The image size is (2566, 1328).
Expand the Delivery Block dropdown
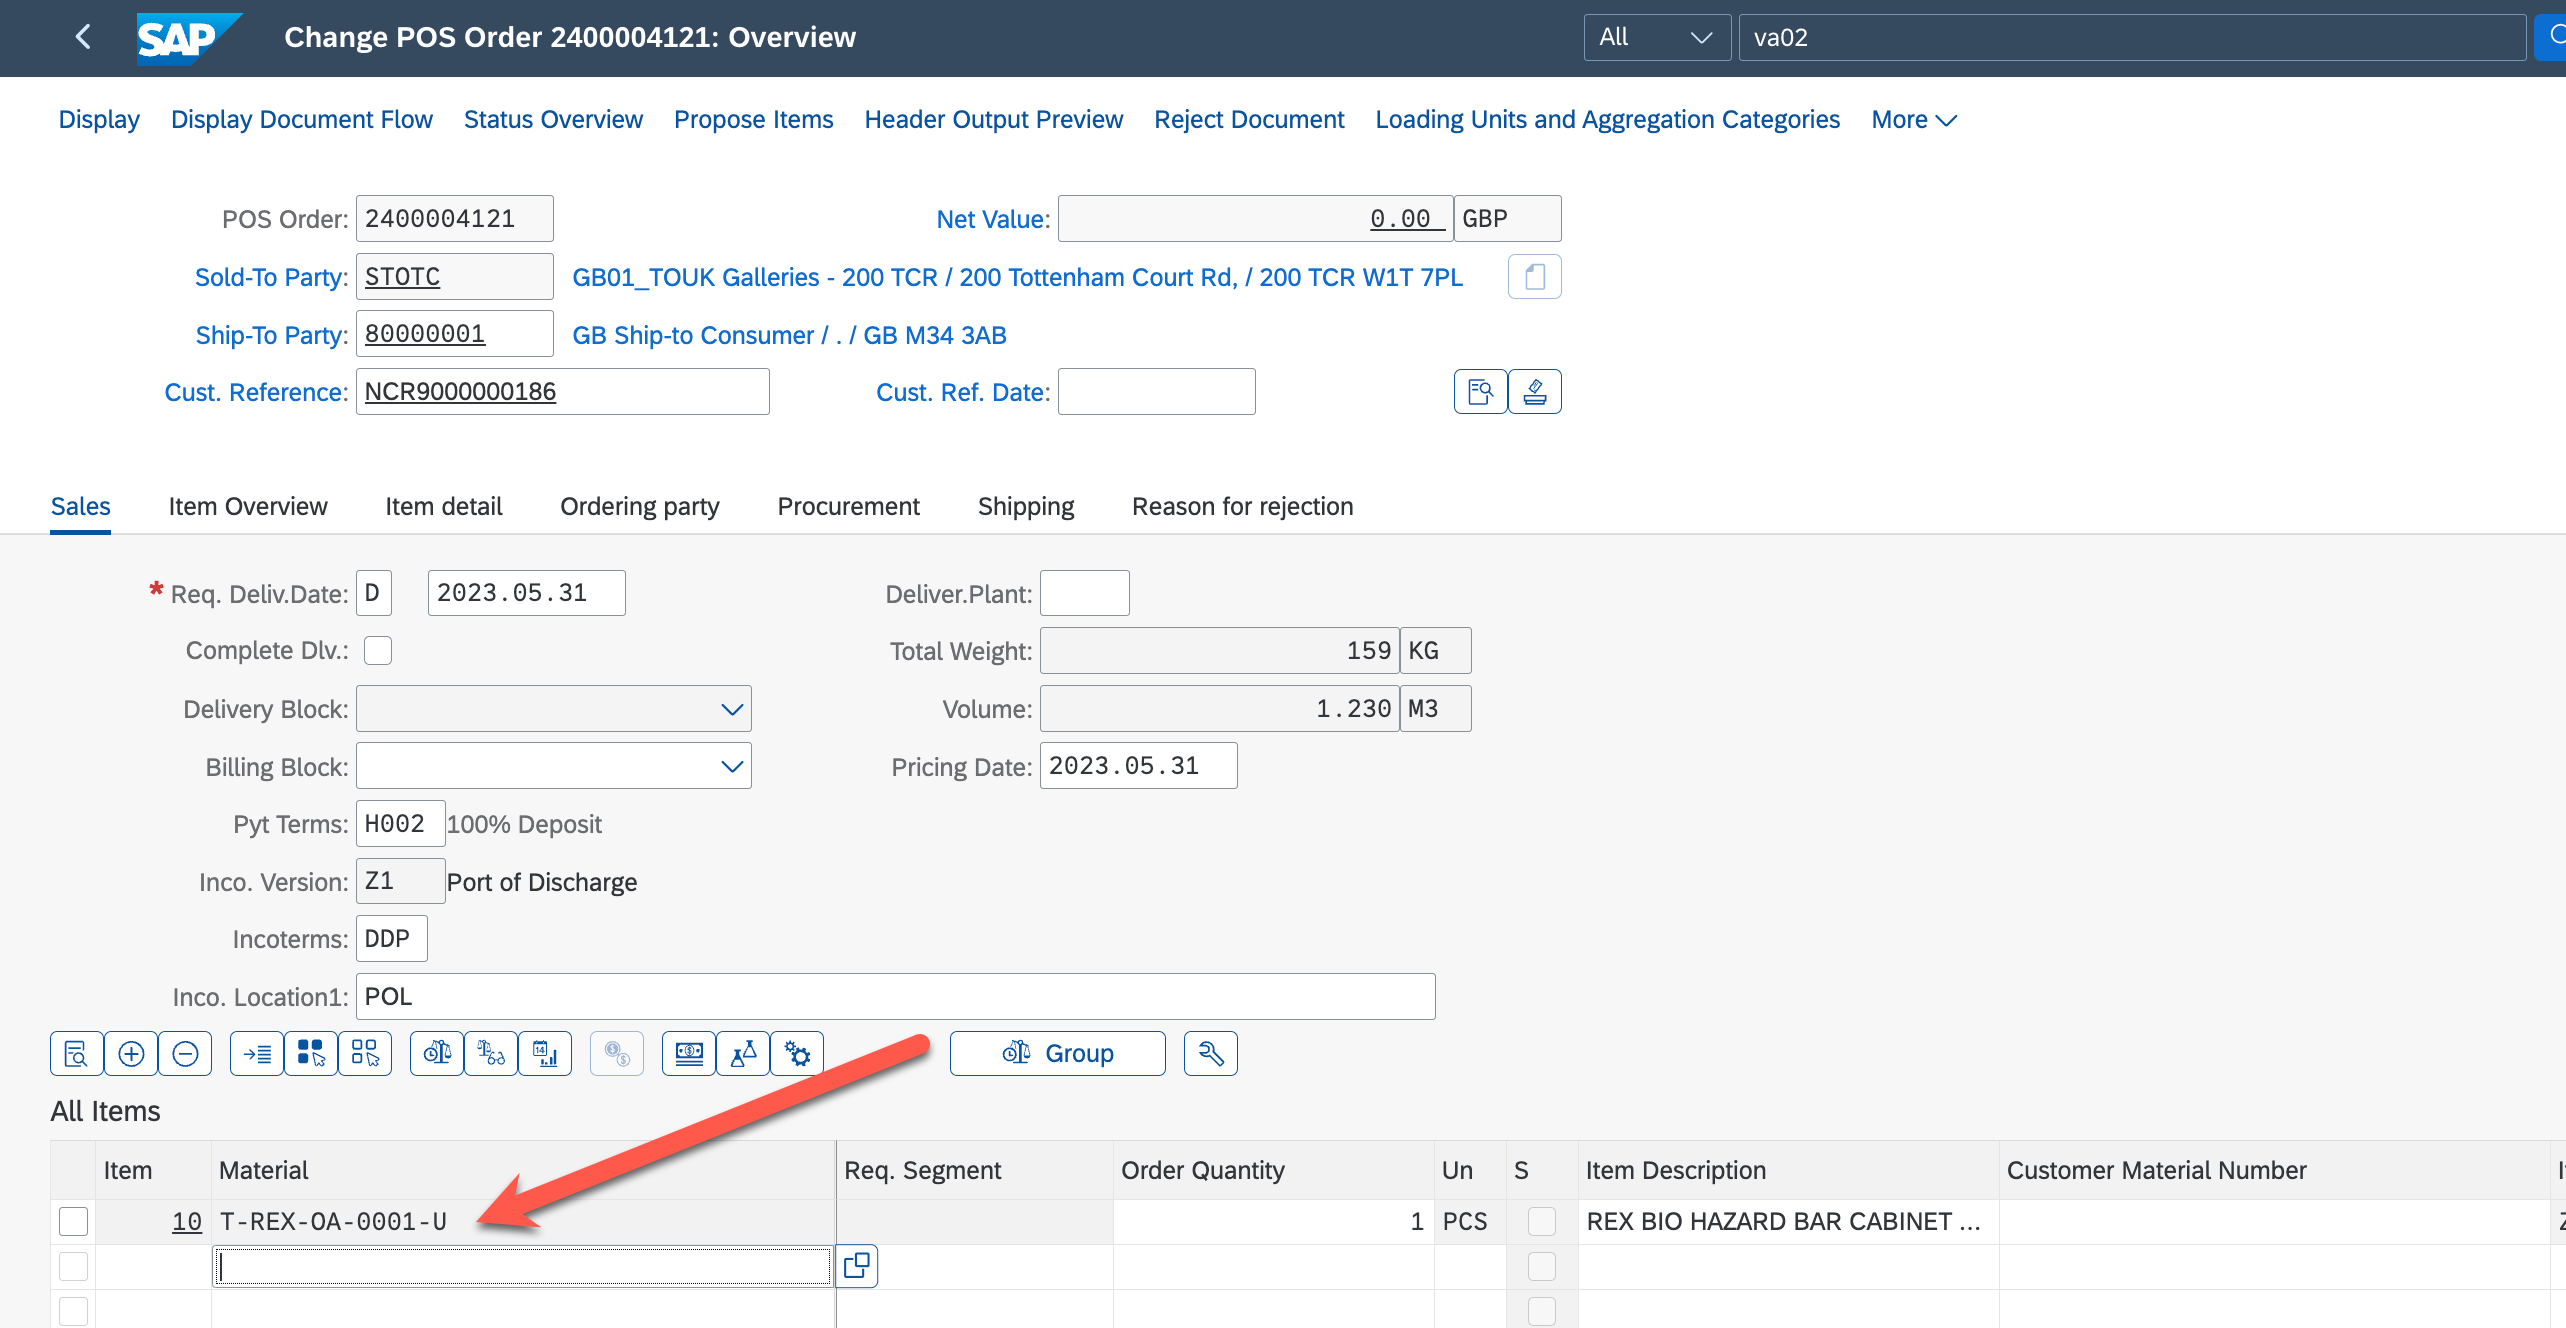(731, 709)
